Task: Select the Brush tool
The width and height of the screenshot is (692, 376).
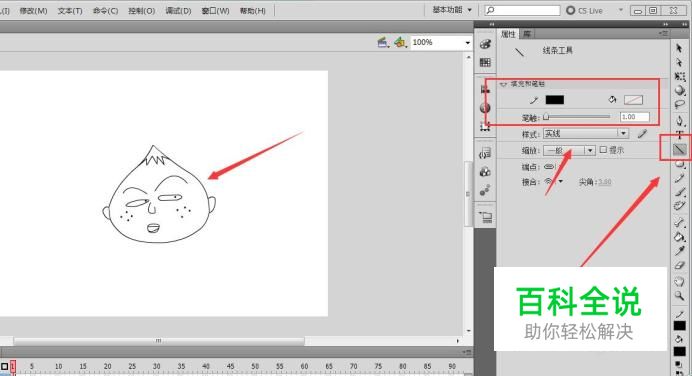Action: click(x=680, y=192)
